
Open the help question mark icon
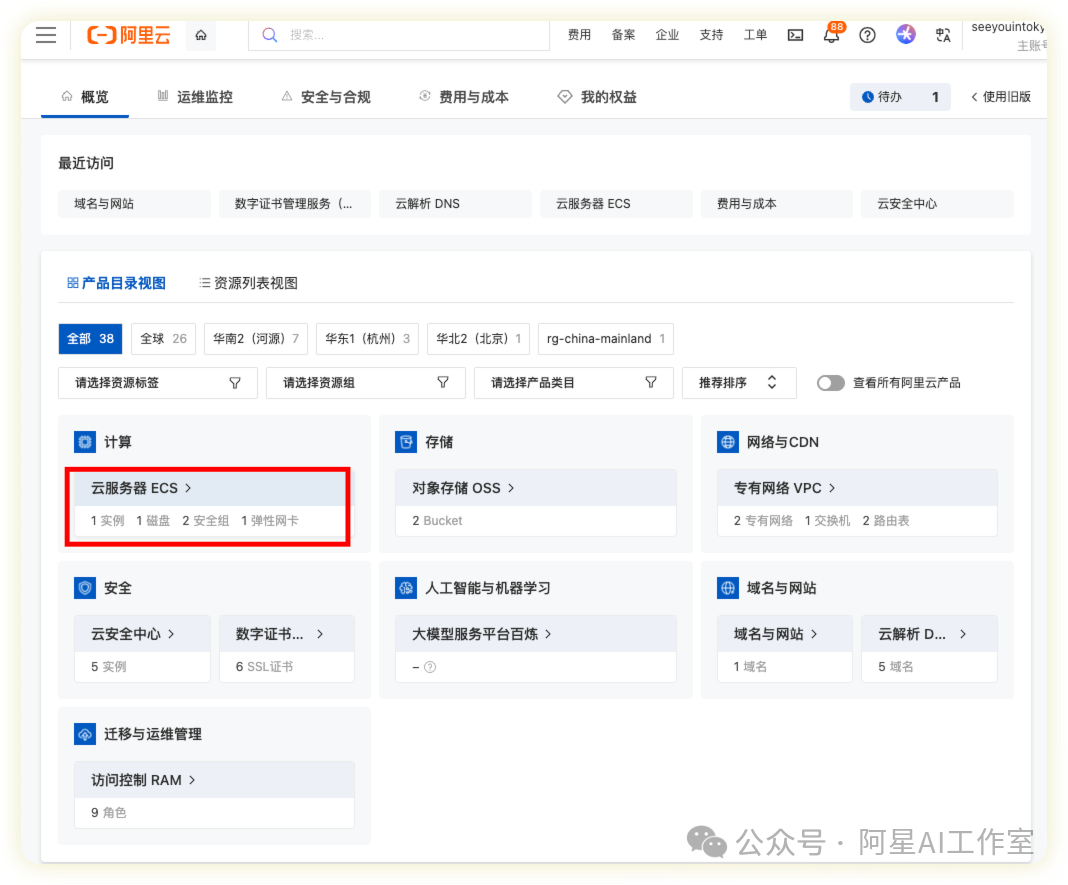coord(867,35)
